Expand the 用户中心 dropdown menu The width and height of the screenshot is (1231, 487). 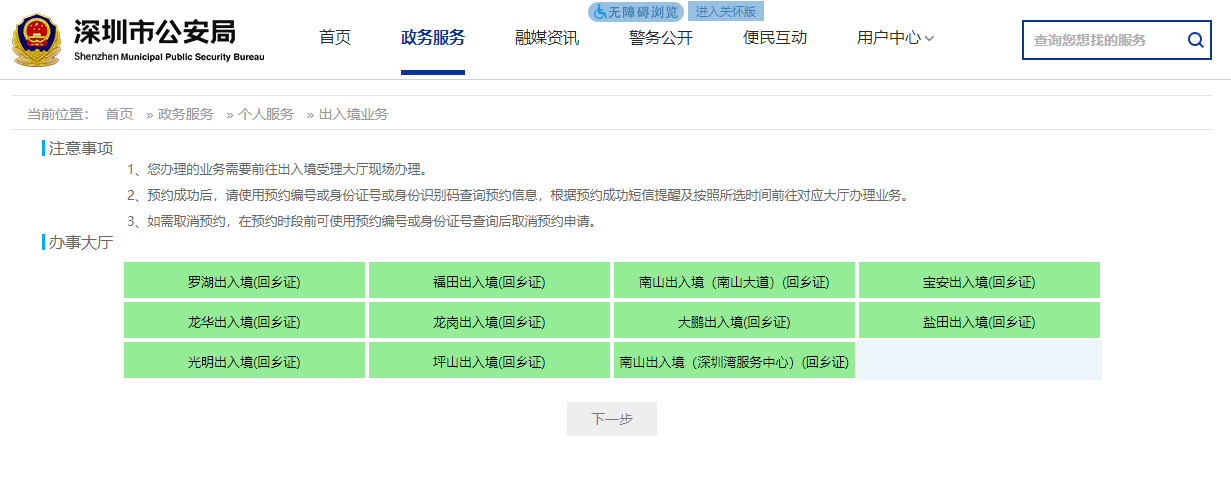click(895, 38)
